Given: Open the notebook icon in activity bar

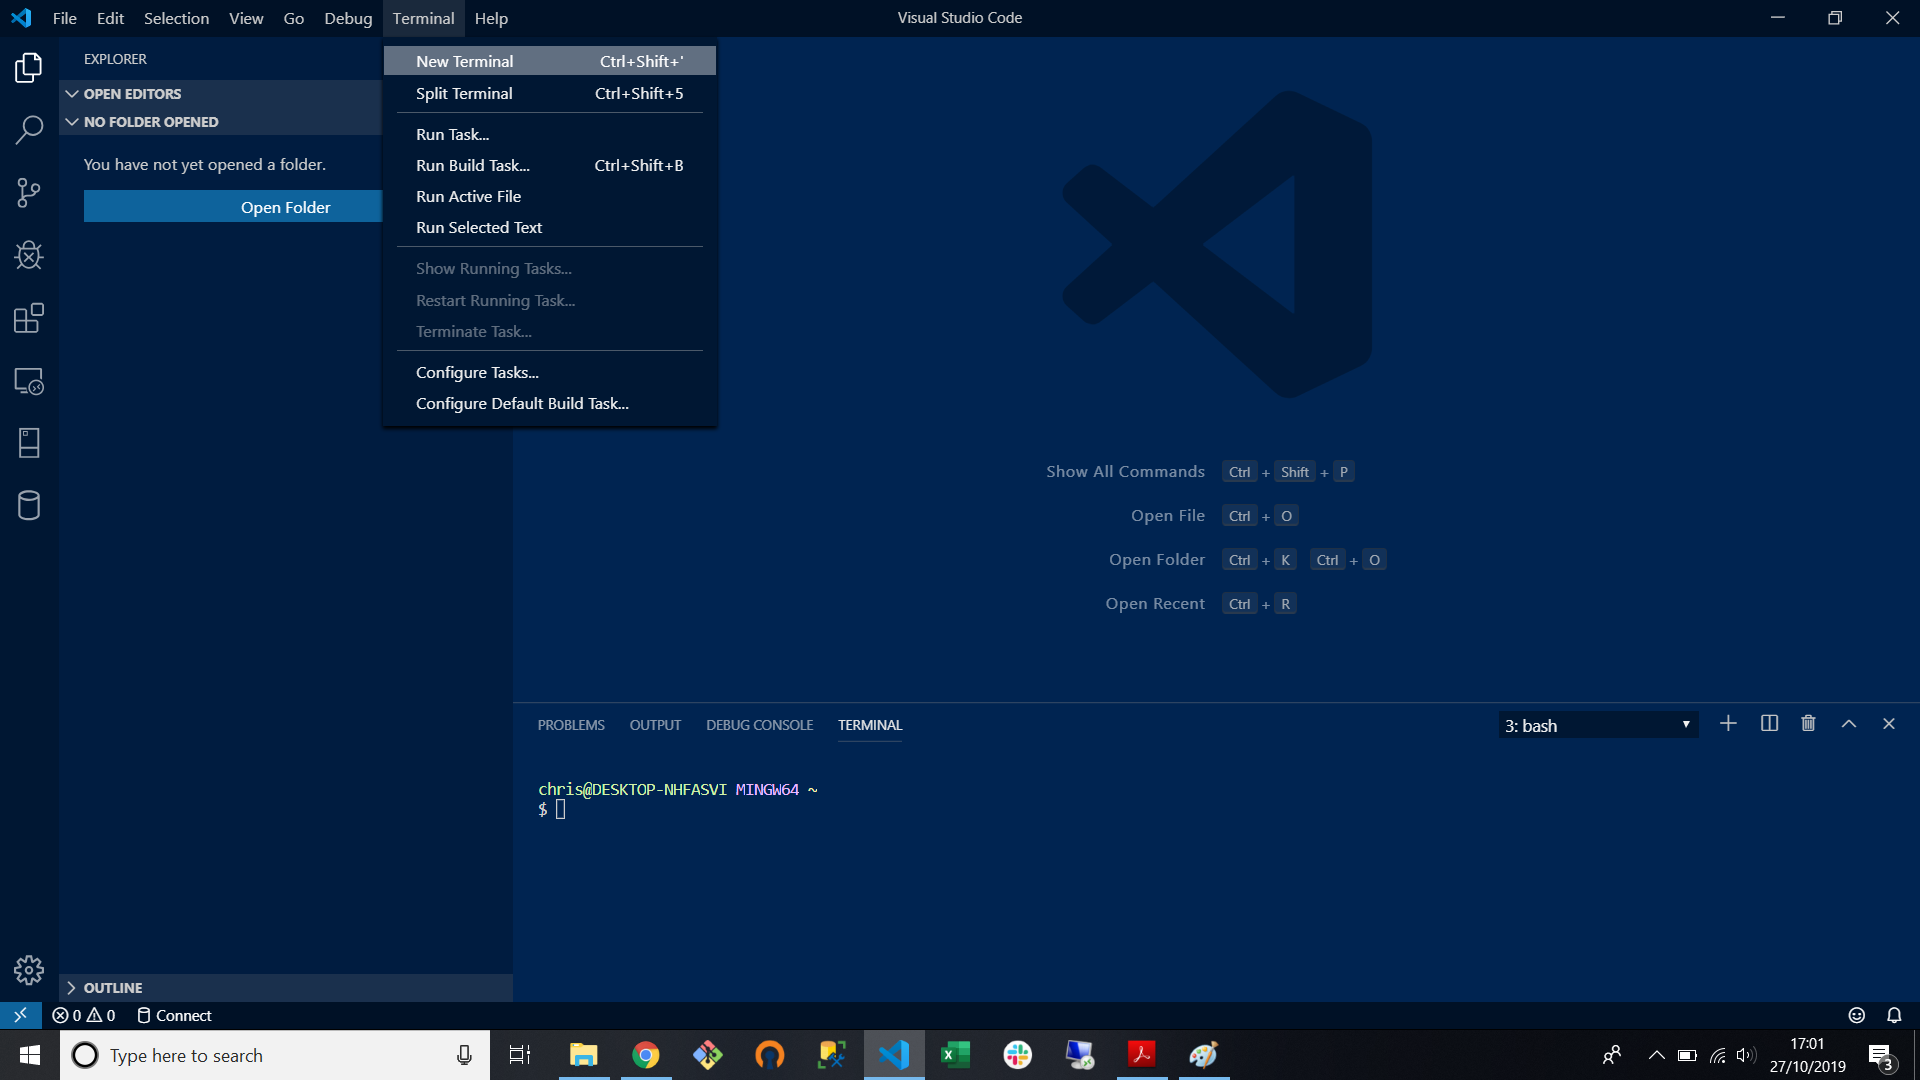Looking at the screenshot, I should pyautogui.click(x=29, y=443).
